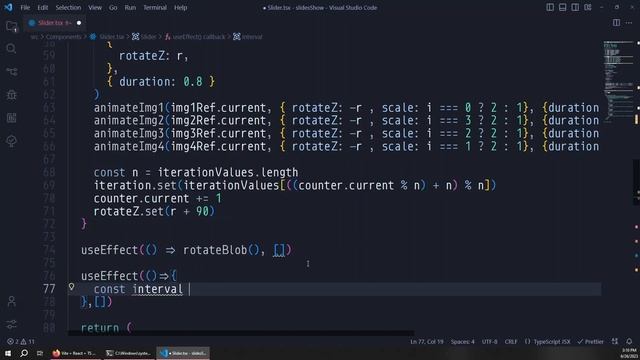
Task: Show the lightbulb code actions on line 77
Action: (71, 287)
